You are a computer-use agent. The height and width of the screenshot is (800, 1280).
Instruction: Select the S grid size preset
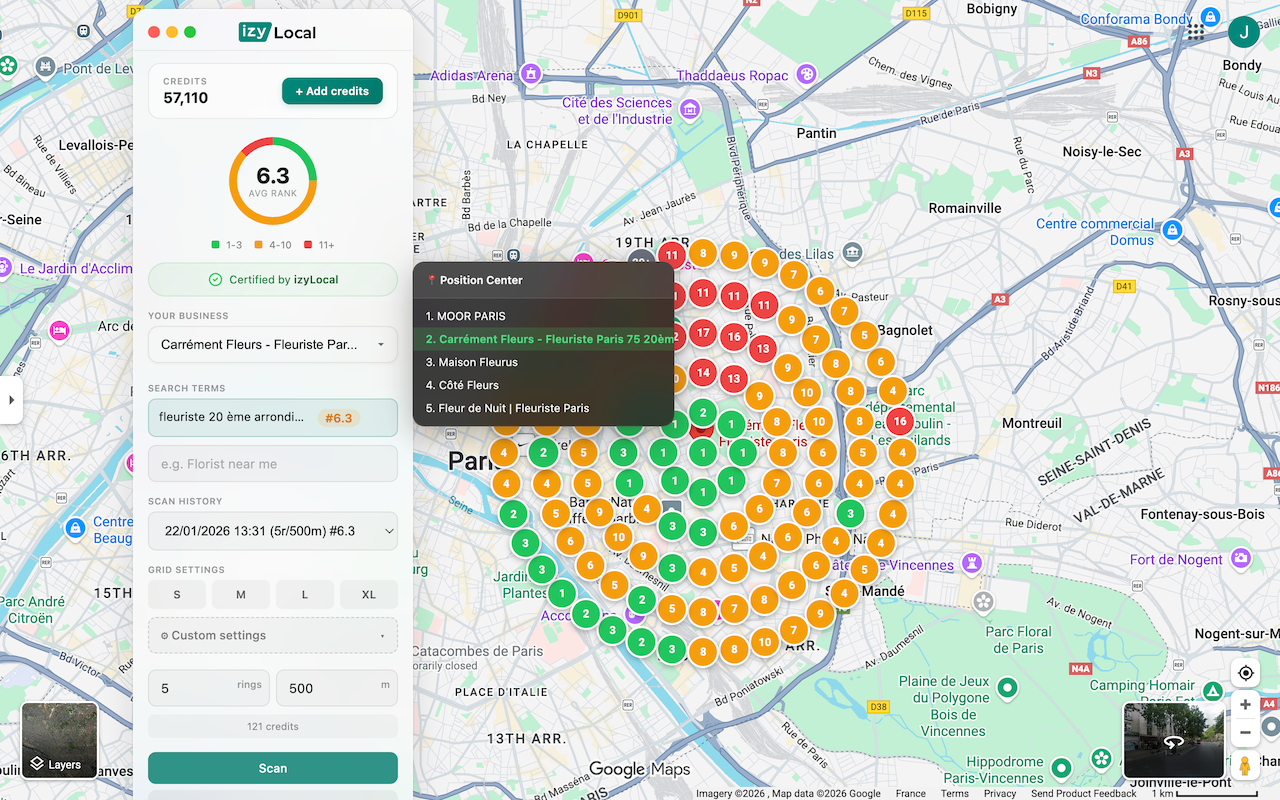pyautogui.click(x=177, y=595)
